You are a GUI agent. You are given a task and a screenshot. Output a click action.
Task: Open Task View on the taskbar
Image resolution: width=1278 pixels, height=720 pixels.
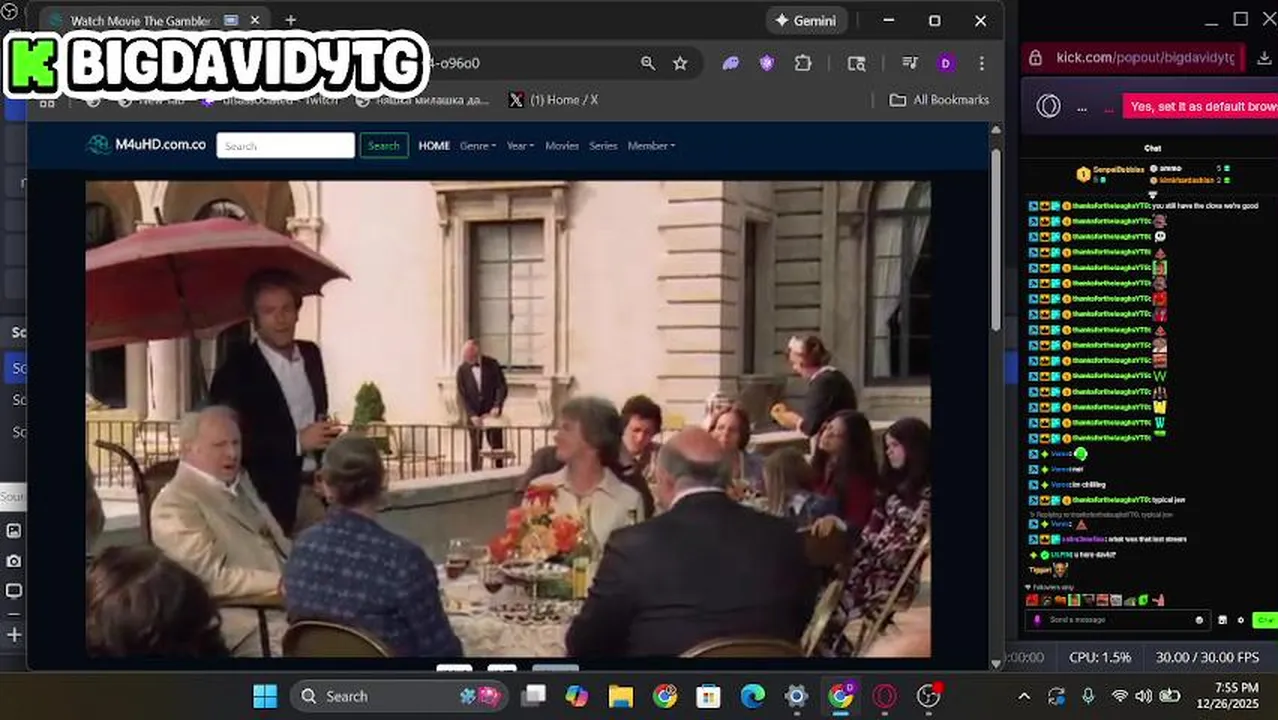coord(535,696)
